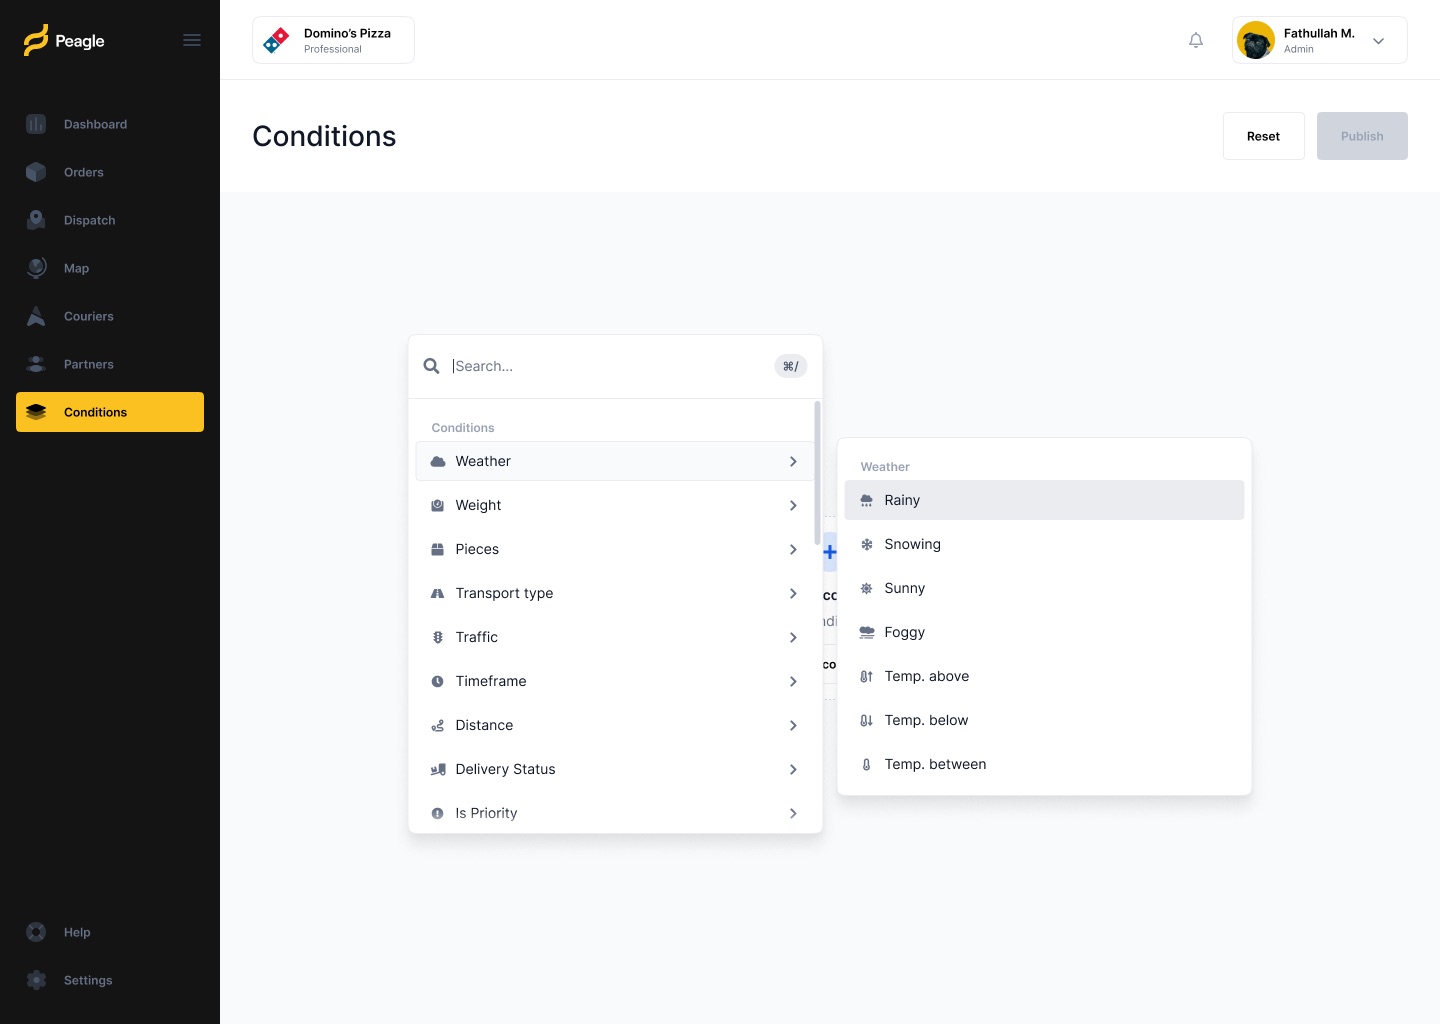The image size is (1440, 1024).
Task: Open Is Priority condition submenu
Action: [x=615, y=813]
